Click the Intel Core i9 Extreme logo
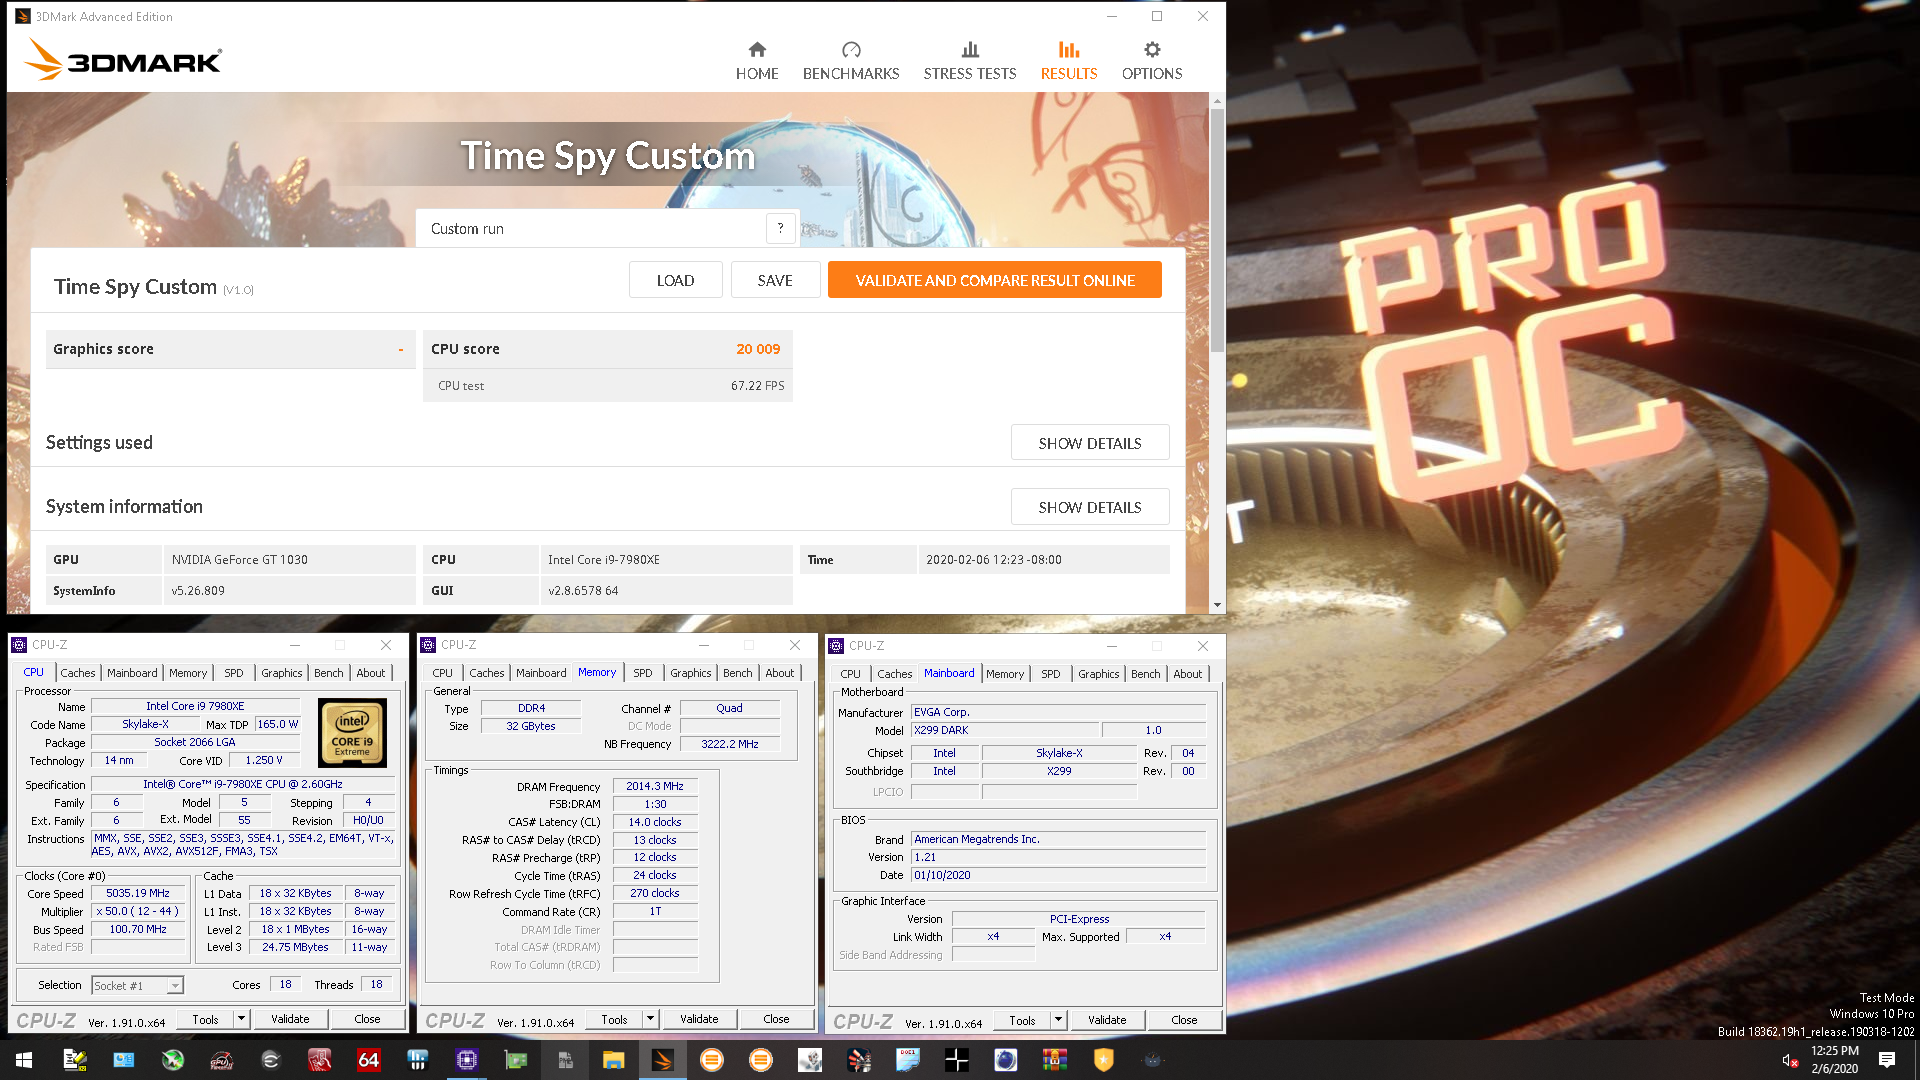The height and width of the screenshot is (1080, 1920). 352,733
